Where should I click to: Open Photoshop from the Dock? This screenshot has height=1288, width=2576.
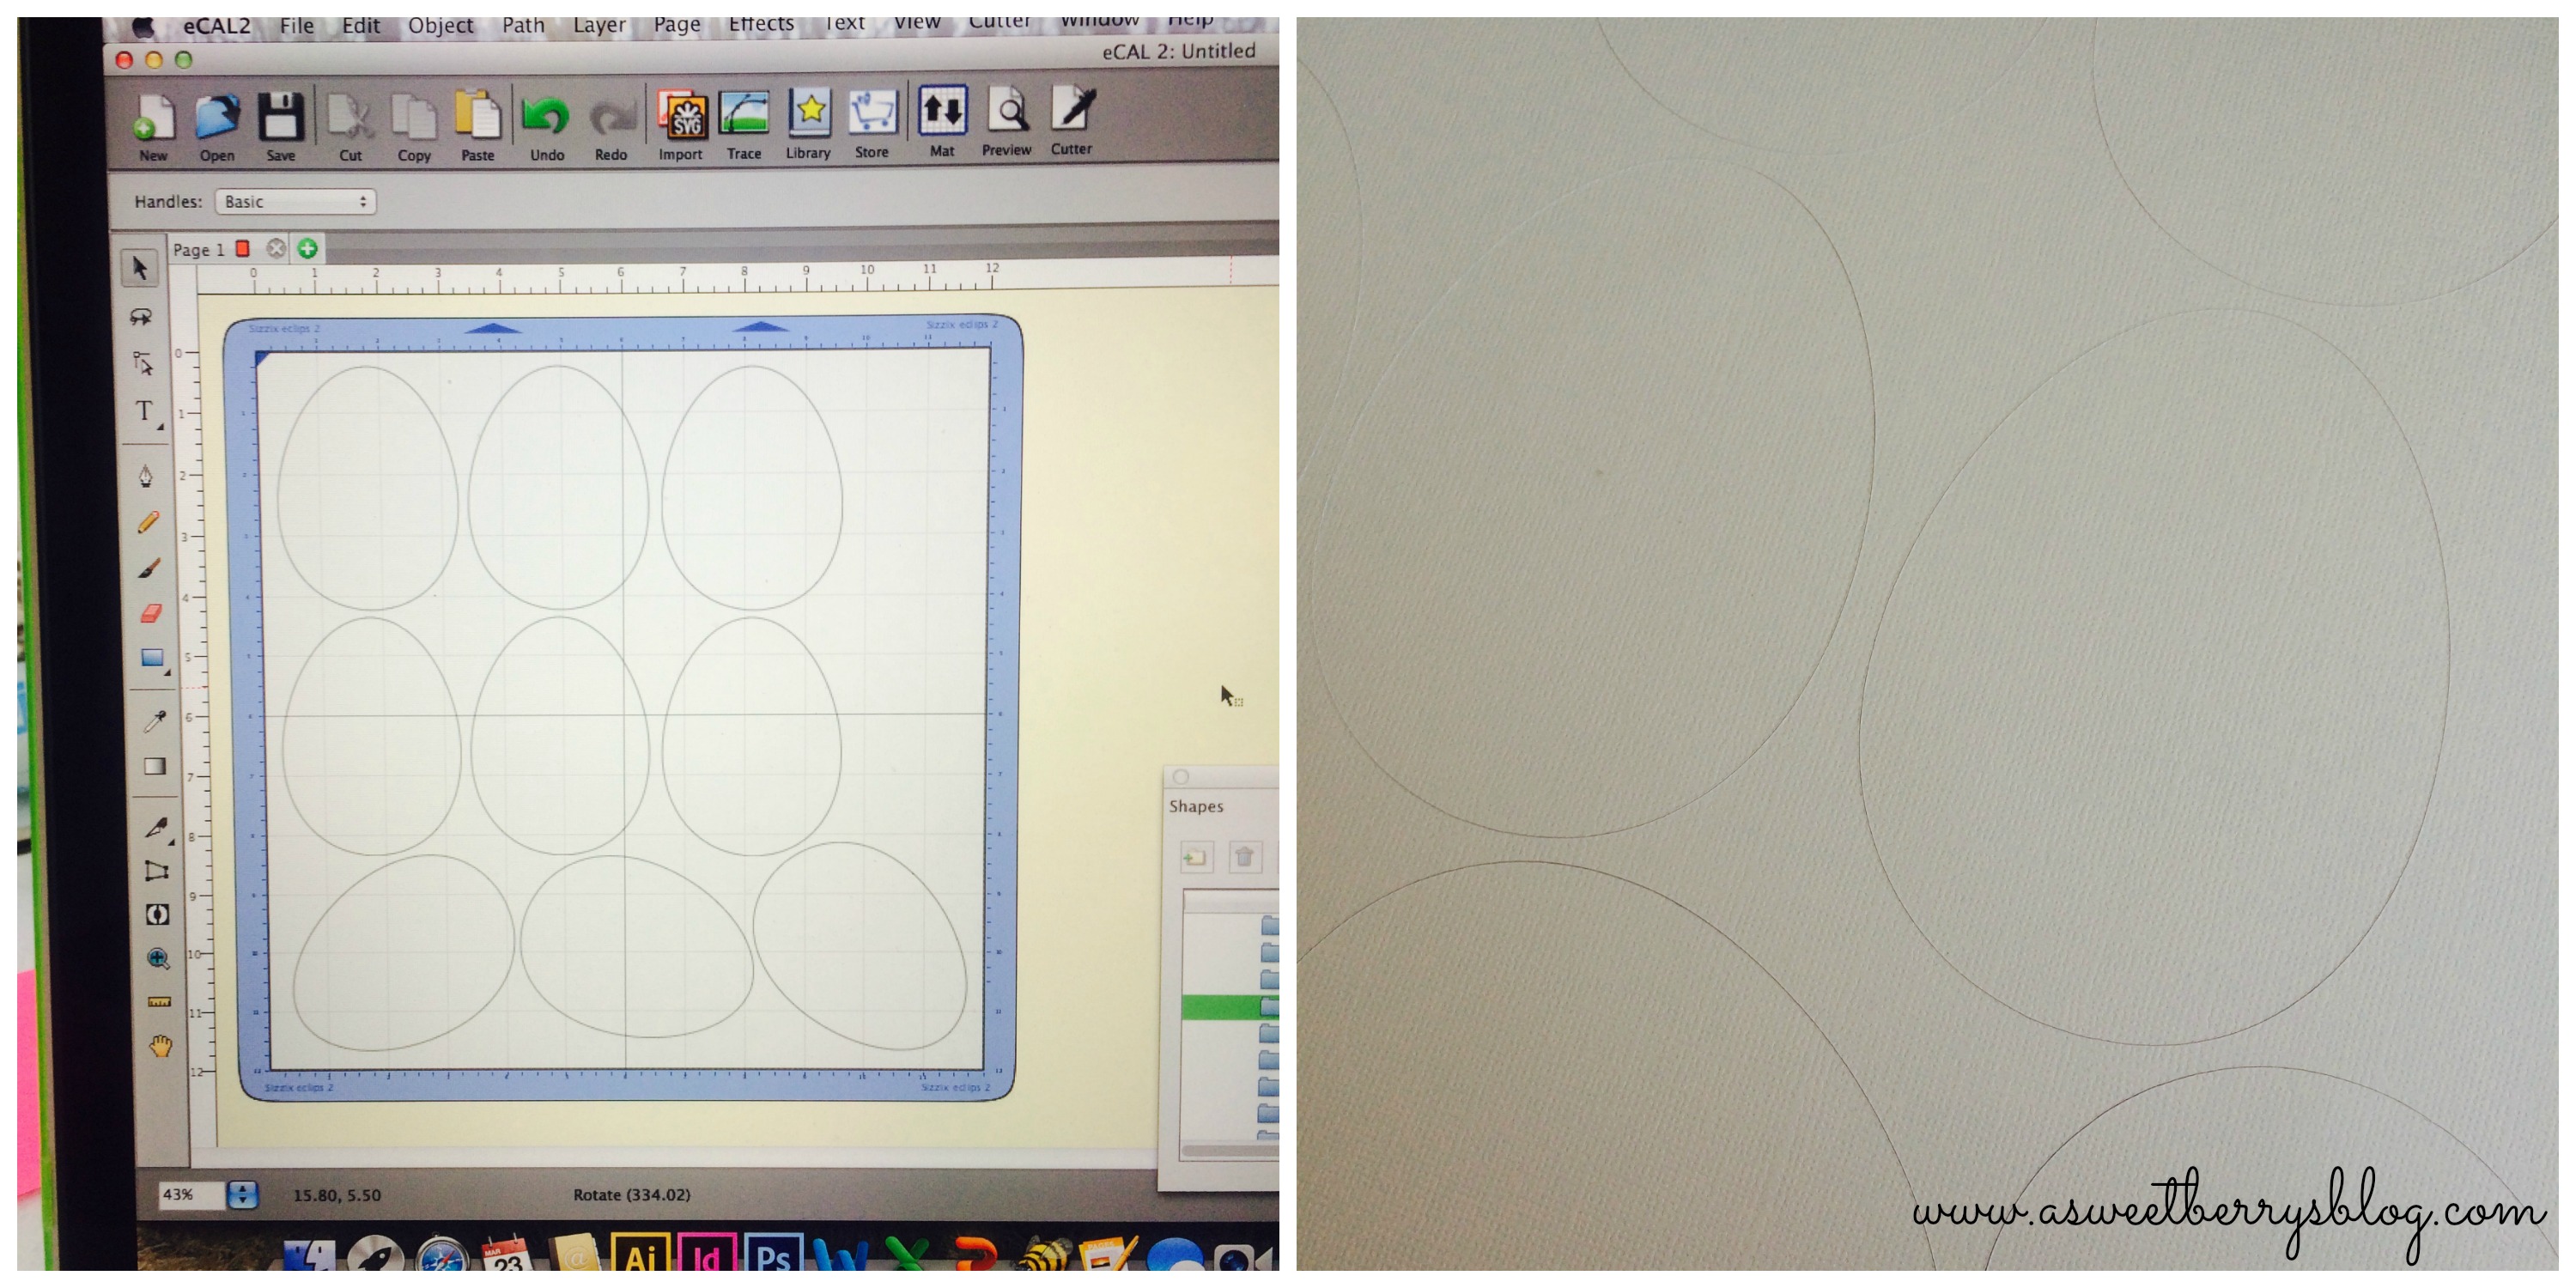(x=773, y=1254)
